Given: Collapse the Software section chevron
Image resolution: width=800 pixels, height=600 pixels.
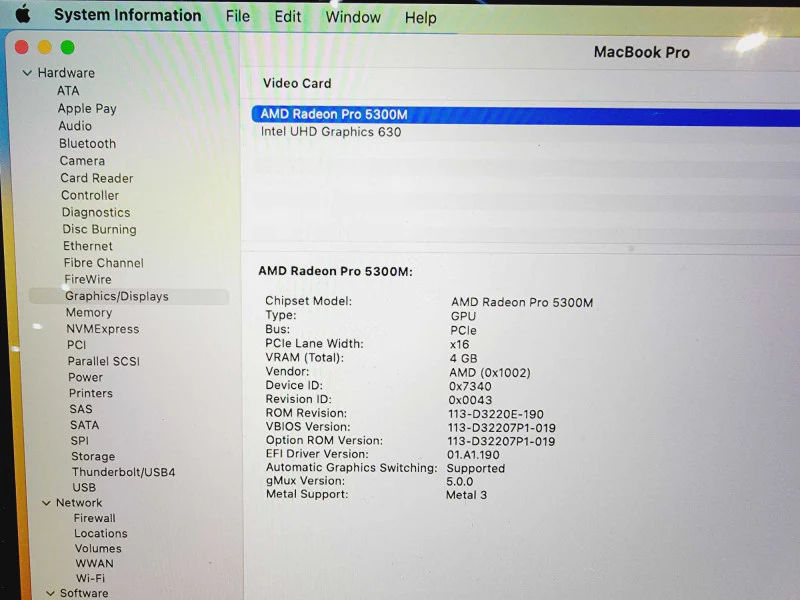Looking at the screenshot, I should 50,593.
